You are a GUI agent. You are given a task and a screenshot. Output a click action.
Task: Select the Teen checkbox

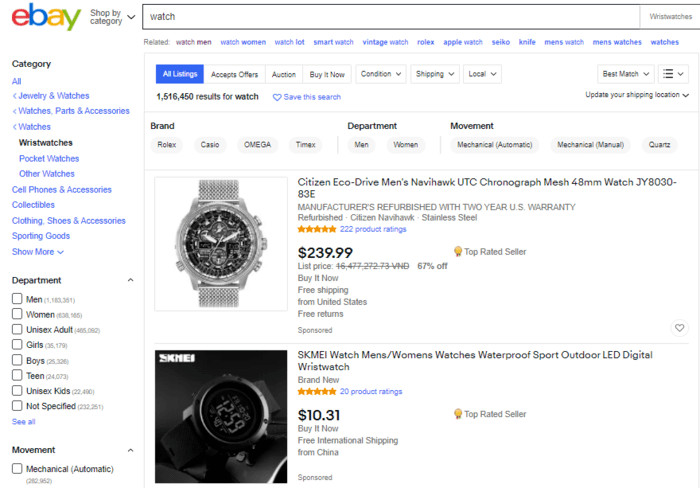point(17,375)
